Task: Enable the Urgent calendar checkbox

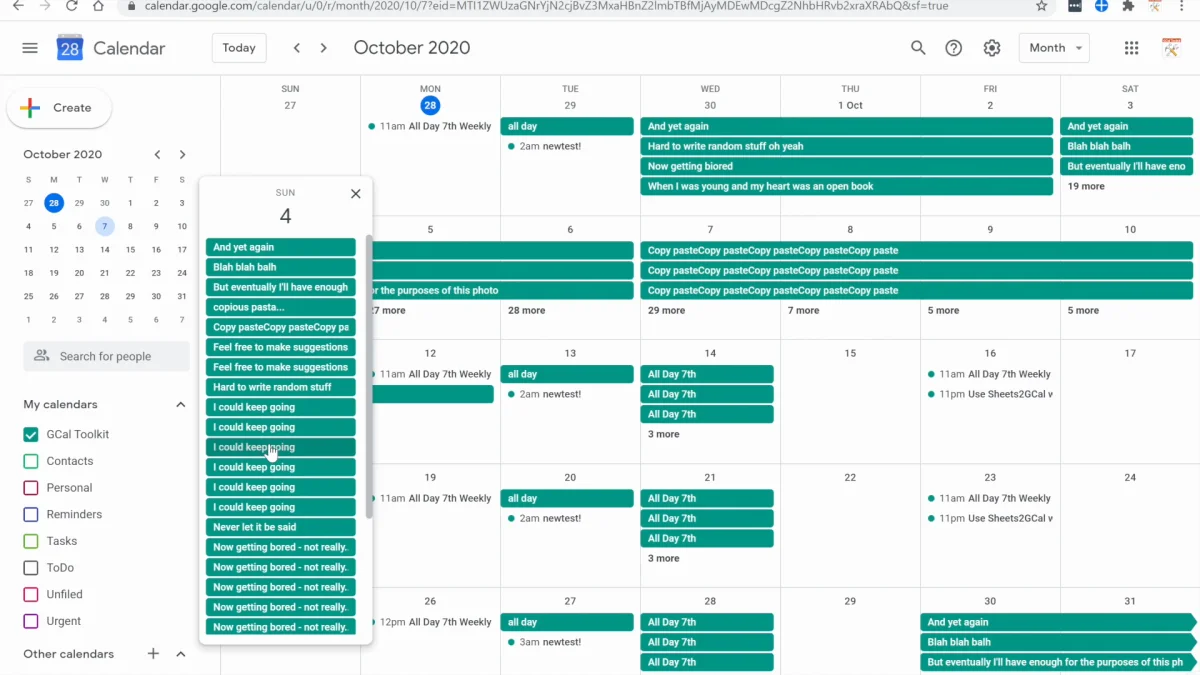Action: pos(31,621)
